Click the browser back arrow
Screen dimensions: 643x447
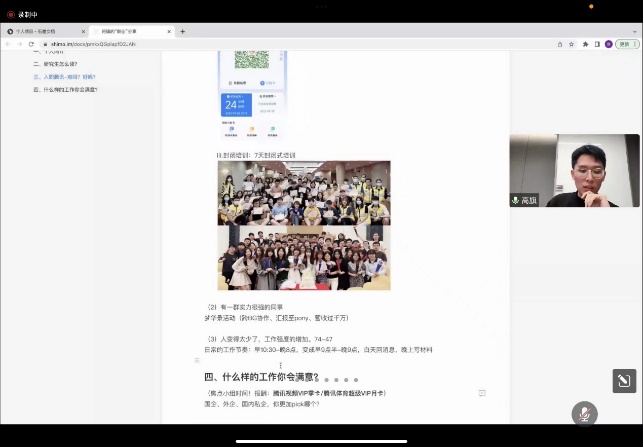[x=7, y=44]
